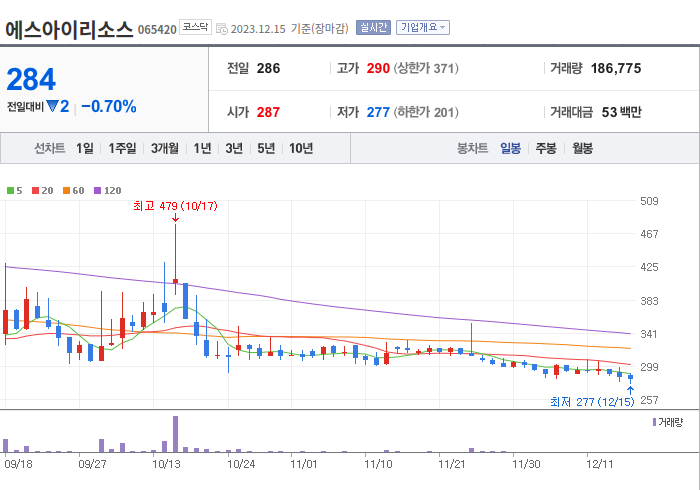Click the 최저 277 (12/15) chart label
This screenshot has height=490, width=700.
pyautogui.click(x=592, y=402)
